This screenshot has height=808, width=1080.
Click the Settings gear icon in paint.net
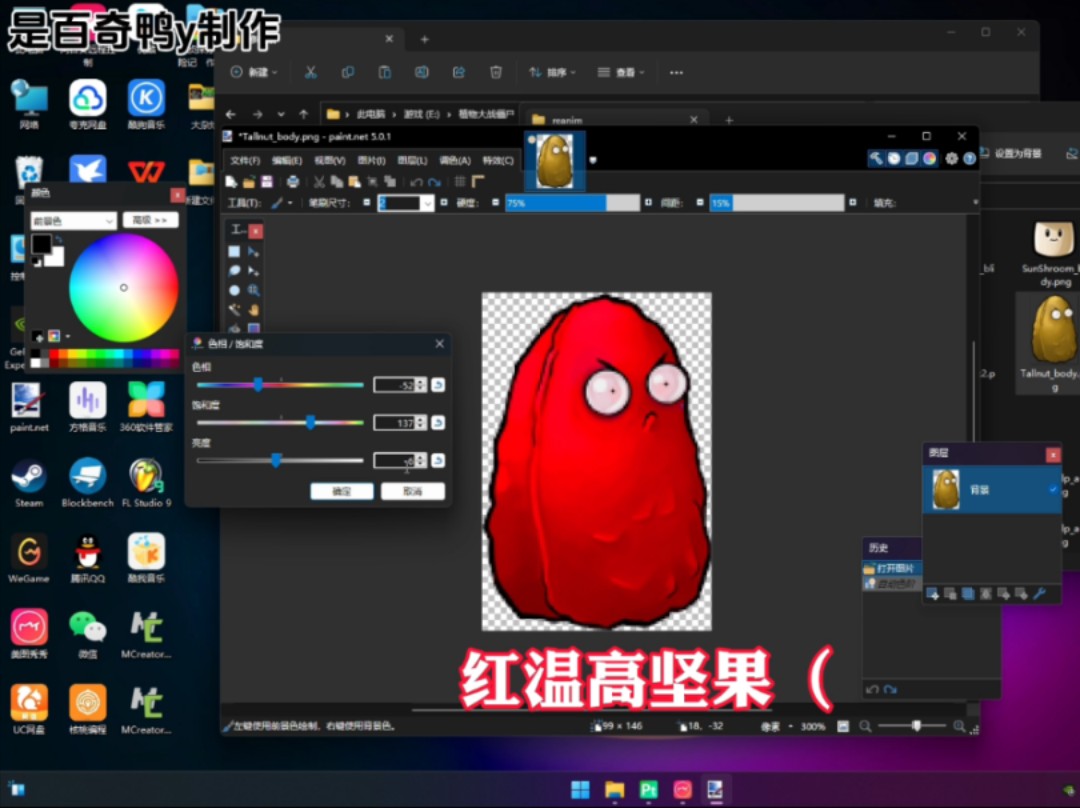(951, 159)
